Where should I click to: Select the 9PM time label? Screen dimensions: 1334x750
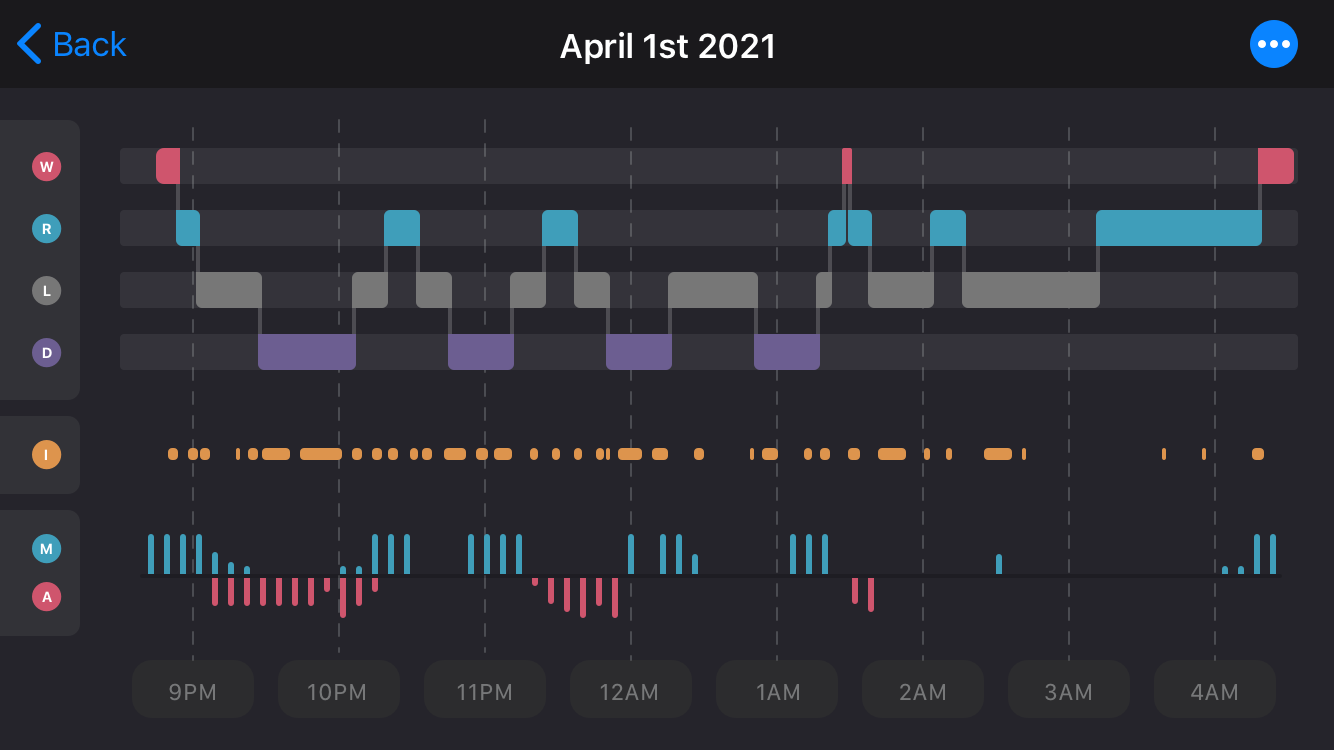point(193,690)
